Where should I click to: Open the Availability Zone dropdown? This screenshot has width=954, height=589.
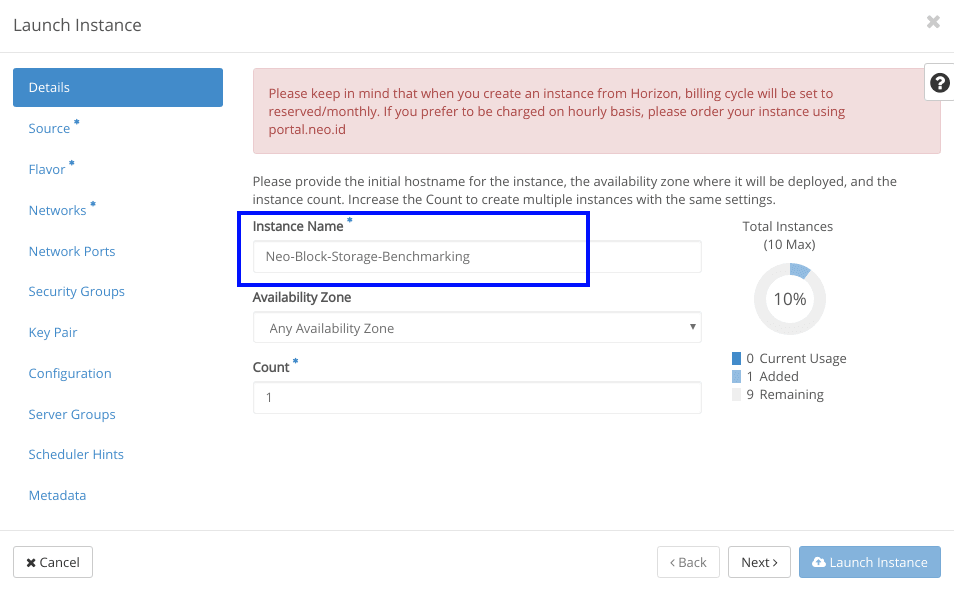tap(477, 328)
